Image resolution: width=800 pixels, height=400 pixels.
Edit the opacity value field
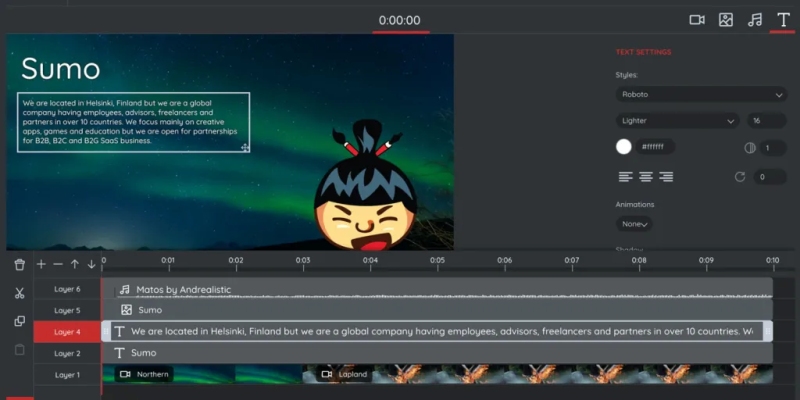773,148
